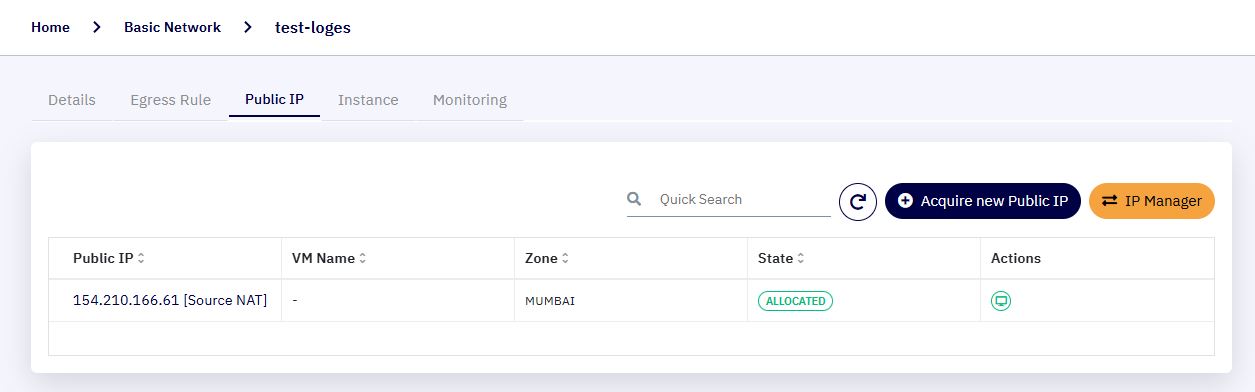Click the plus icon on Acquire button
Image resolution: width=1255 pixels, height=392 pixels.
pos(906,200)
